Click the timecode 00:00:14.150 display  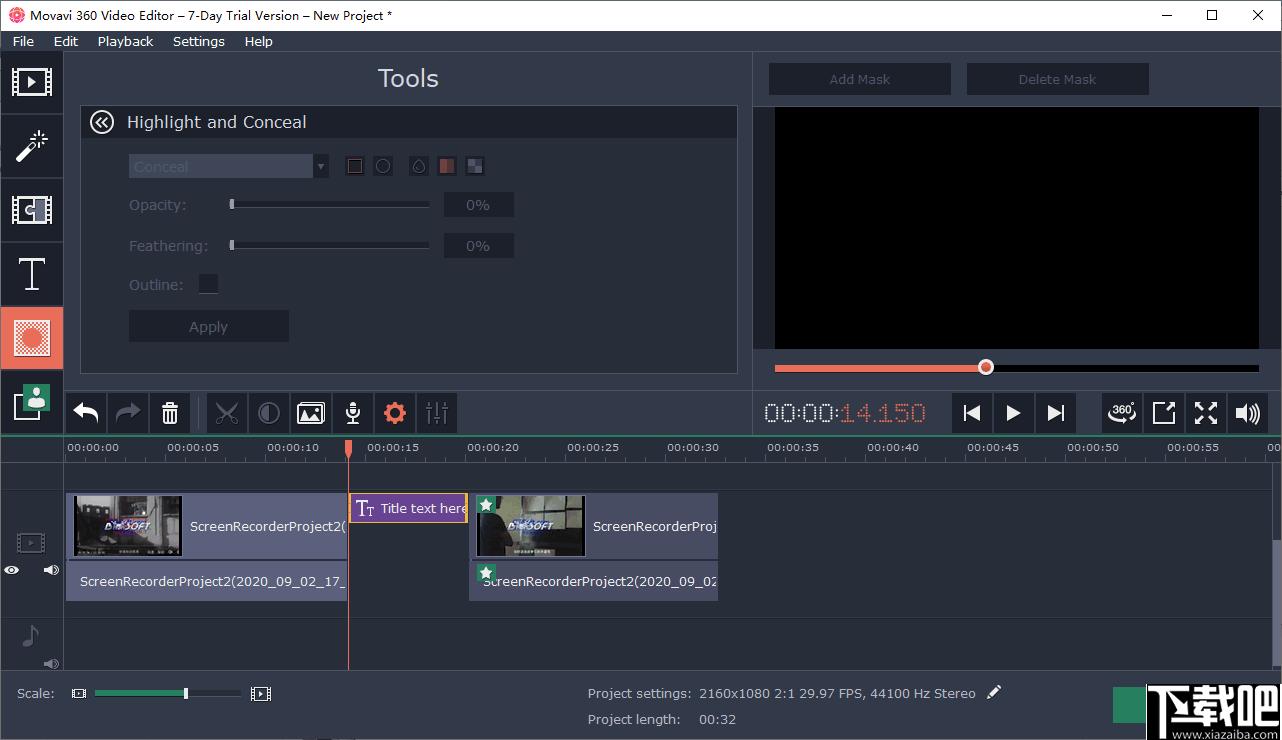click(x=845, y=413)
